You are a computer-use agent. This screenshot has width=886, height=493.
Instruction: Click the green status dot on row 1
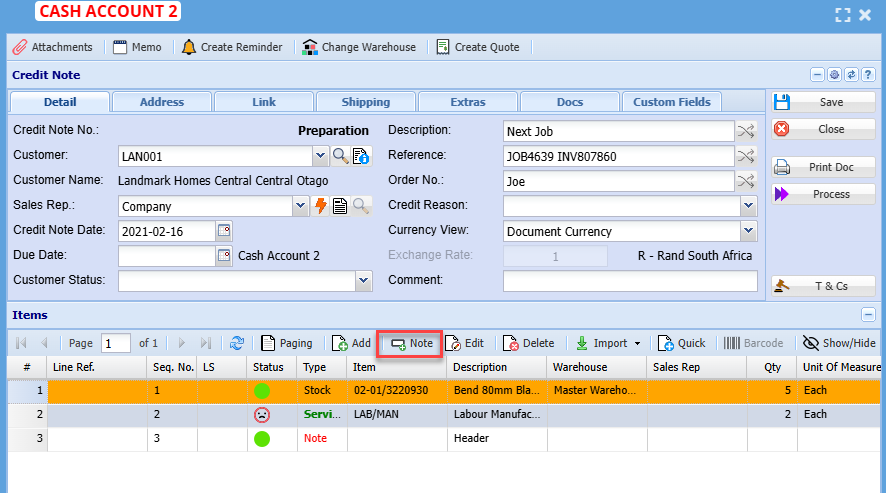[x=262, y=391]
